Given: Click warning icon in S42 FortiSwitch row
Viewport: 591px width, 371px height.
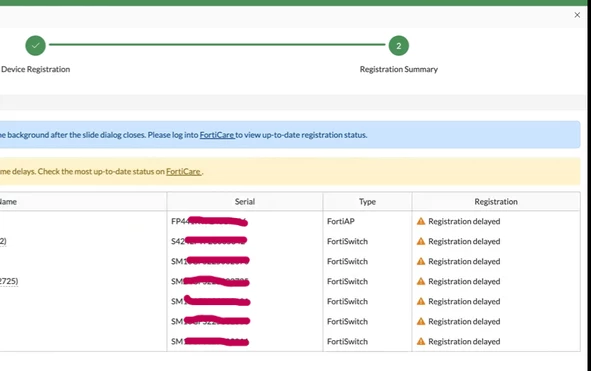Looking at the screenshot, I should point(421,241).
